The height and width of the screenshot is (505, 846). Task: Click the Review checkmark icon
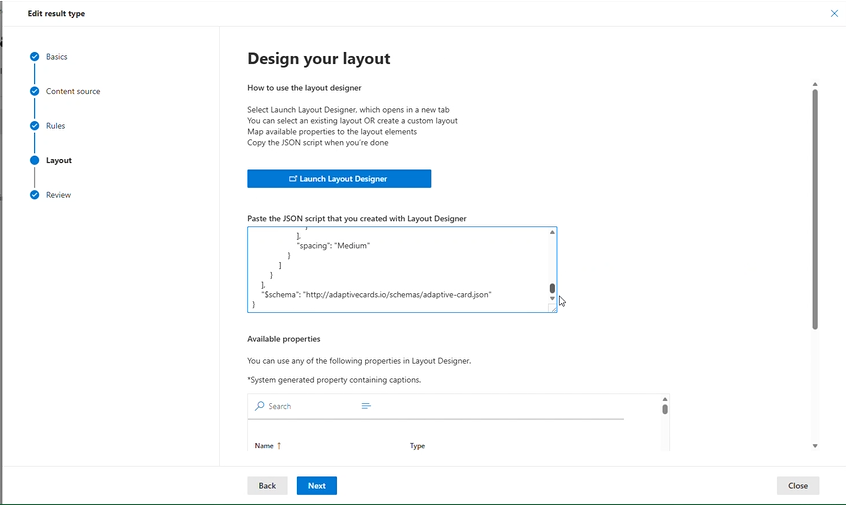pos(35,195)
